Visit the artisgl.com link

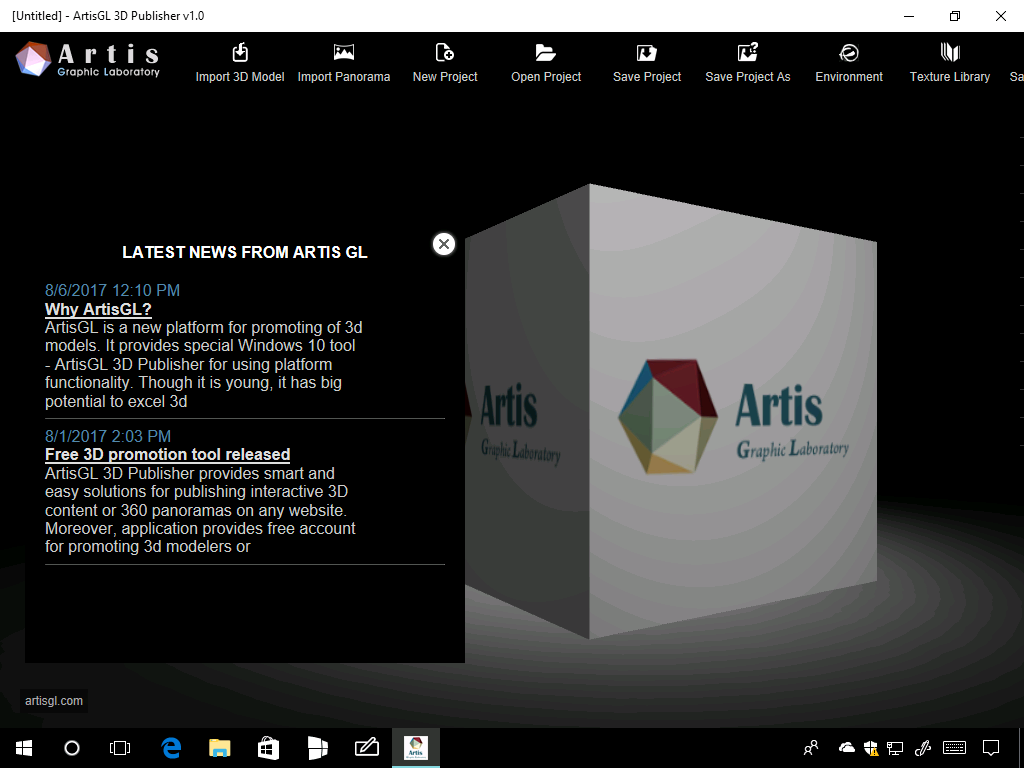point(54,701)
